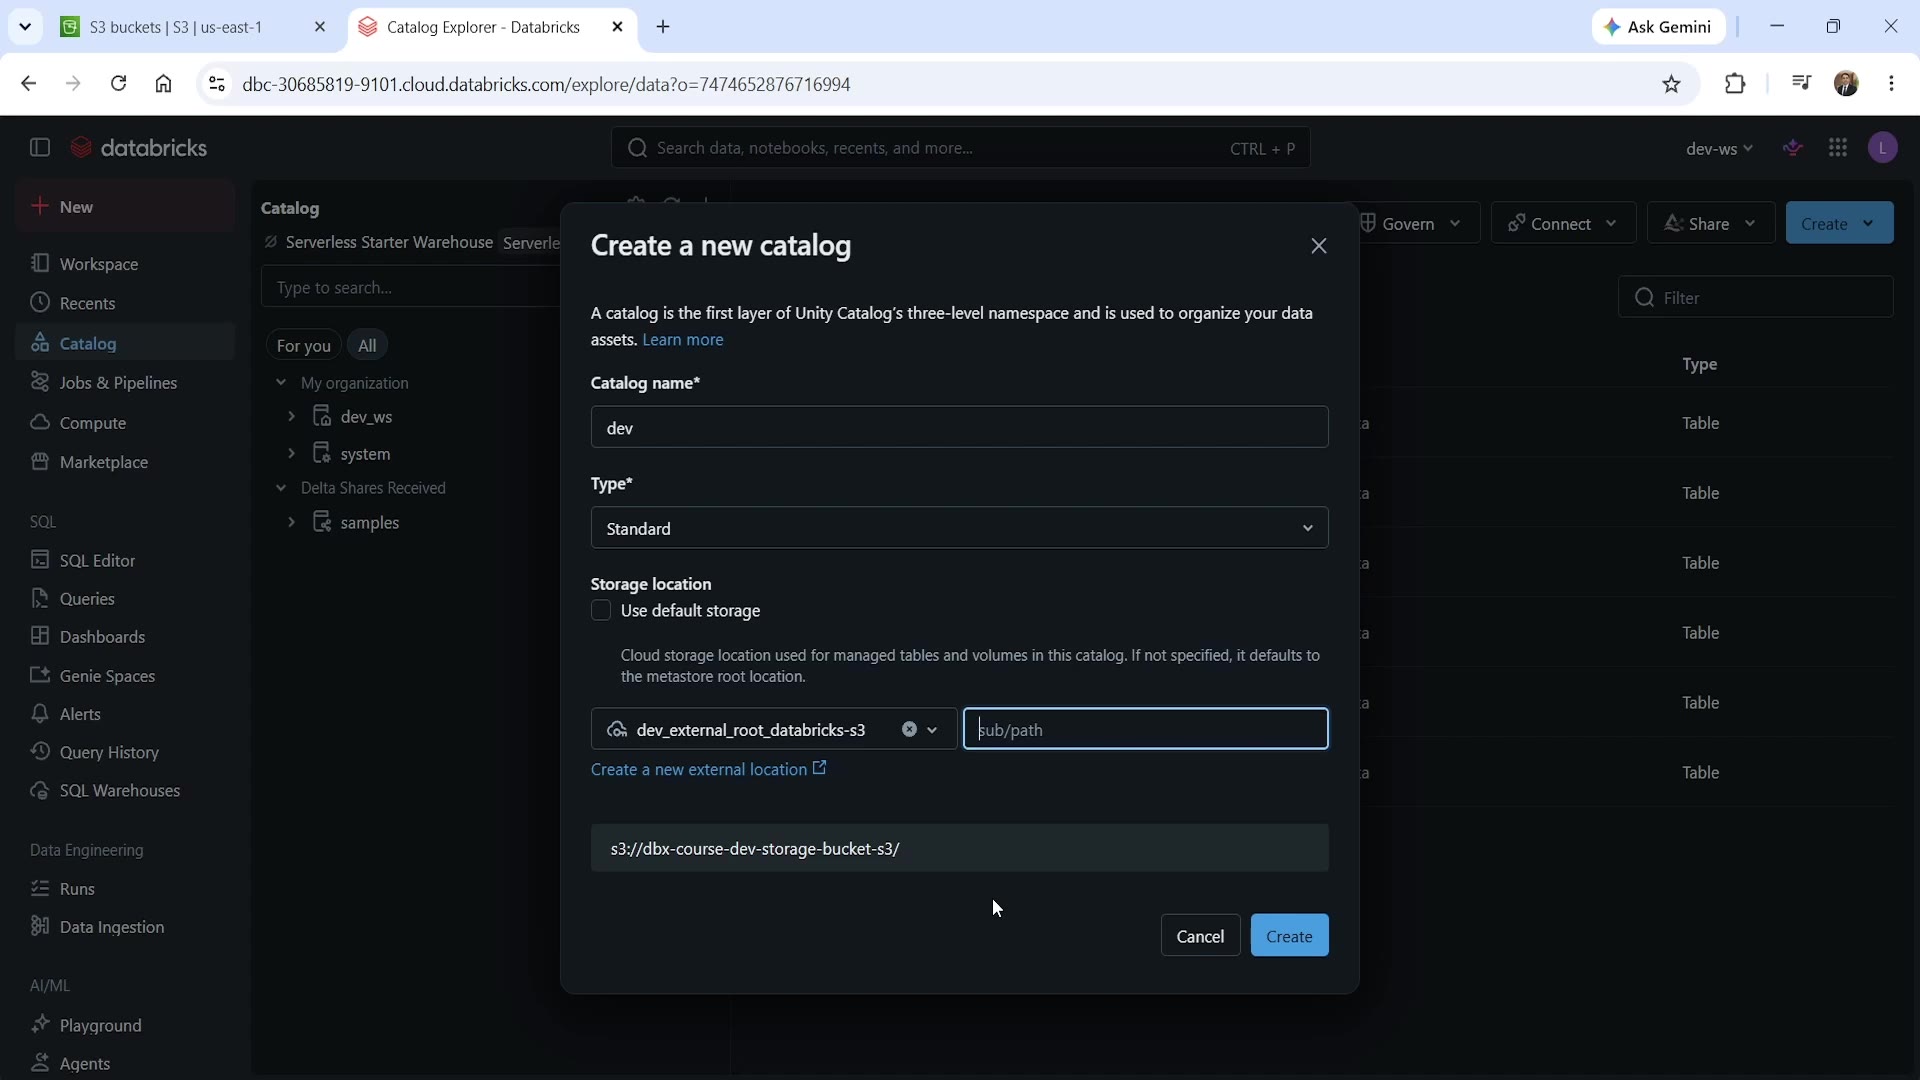
Task: Open the Govern dropdown
Action: [x=1414, y=223]
